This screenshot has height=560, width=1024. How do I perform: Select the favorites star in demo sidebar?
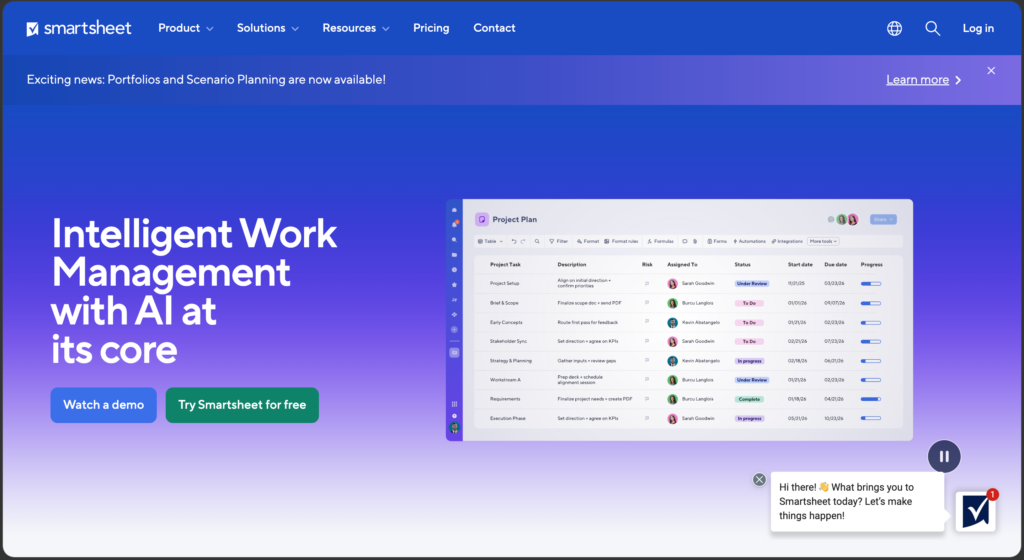click(455, 285)
